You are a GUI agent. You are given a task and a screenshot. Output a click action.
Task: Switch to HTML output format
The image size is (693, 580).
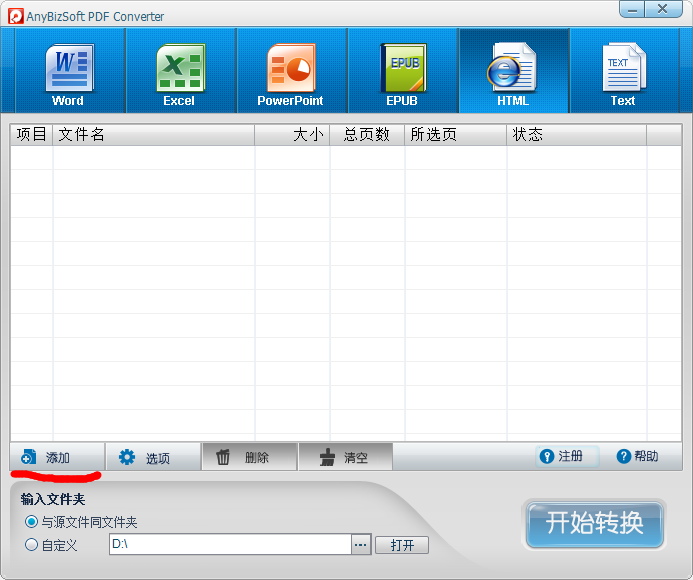pos(514,71)
